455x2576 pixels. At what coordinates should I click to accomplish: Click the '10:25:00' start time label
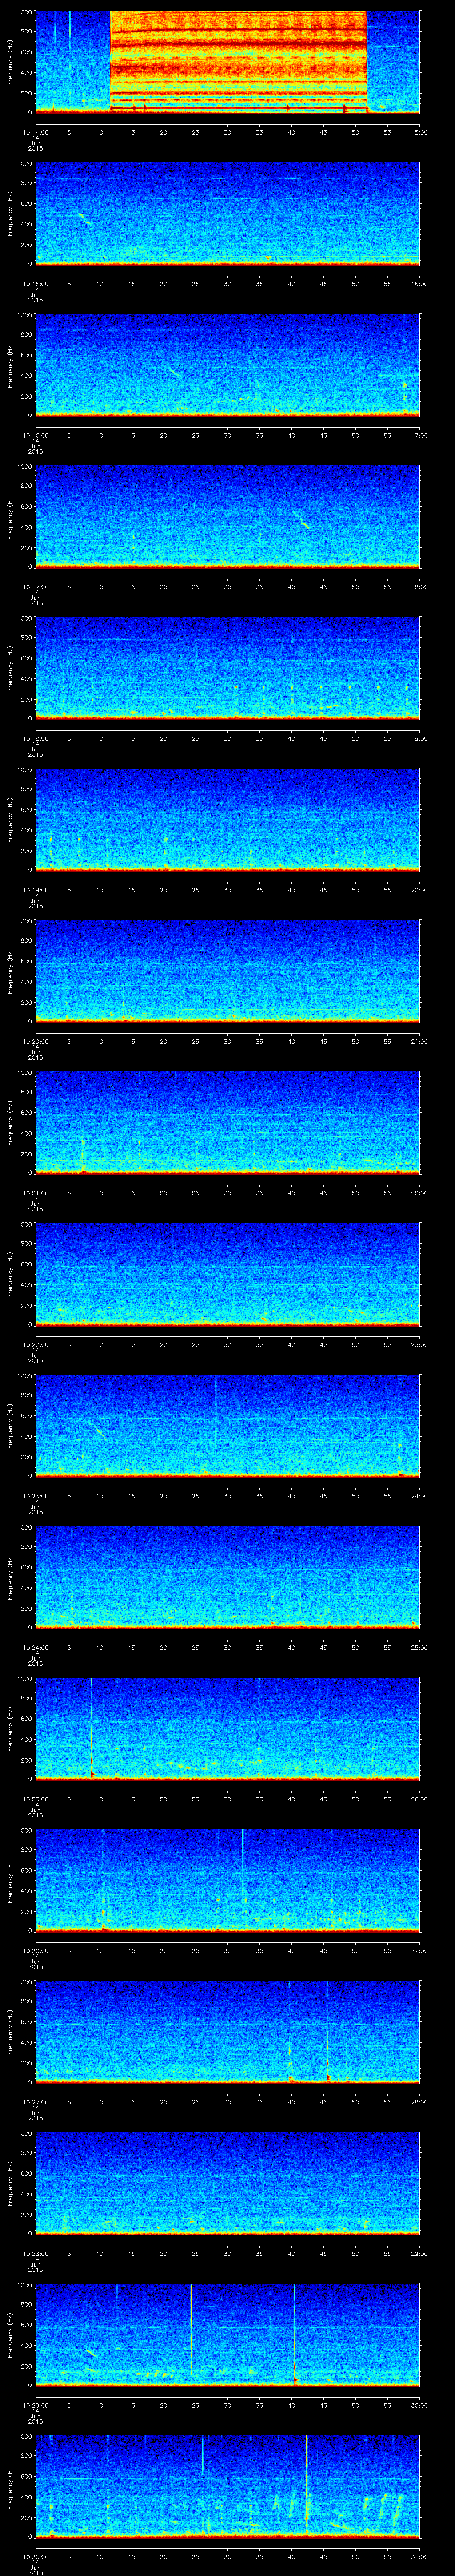pos(35,1798)
